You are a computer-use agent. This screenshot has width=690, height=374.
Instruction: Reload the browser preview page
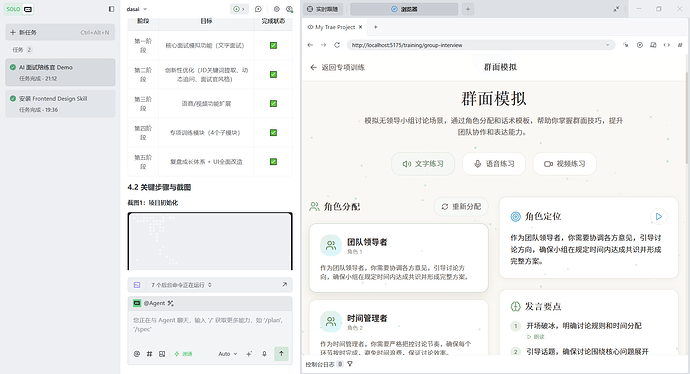337,45
